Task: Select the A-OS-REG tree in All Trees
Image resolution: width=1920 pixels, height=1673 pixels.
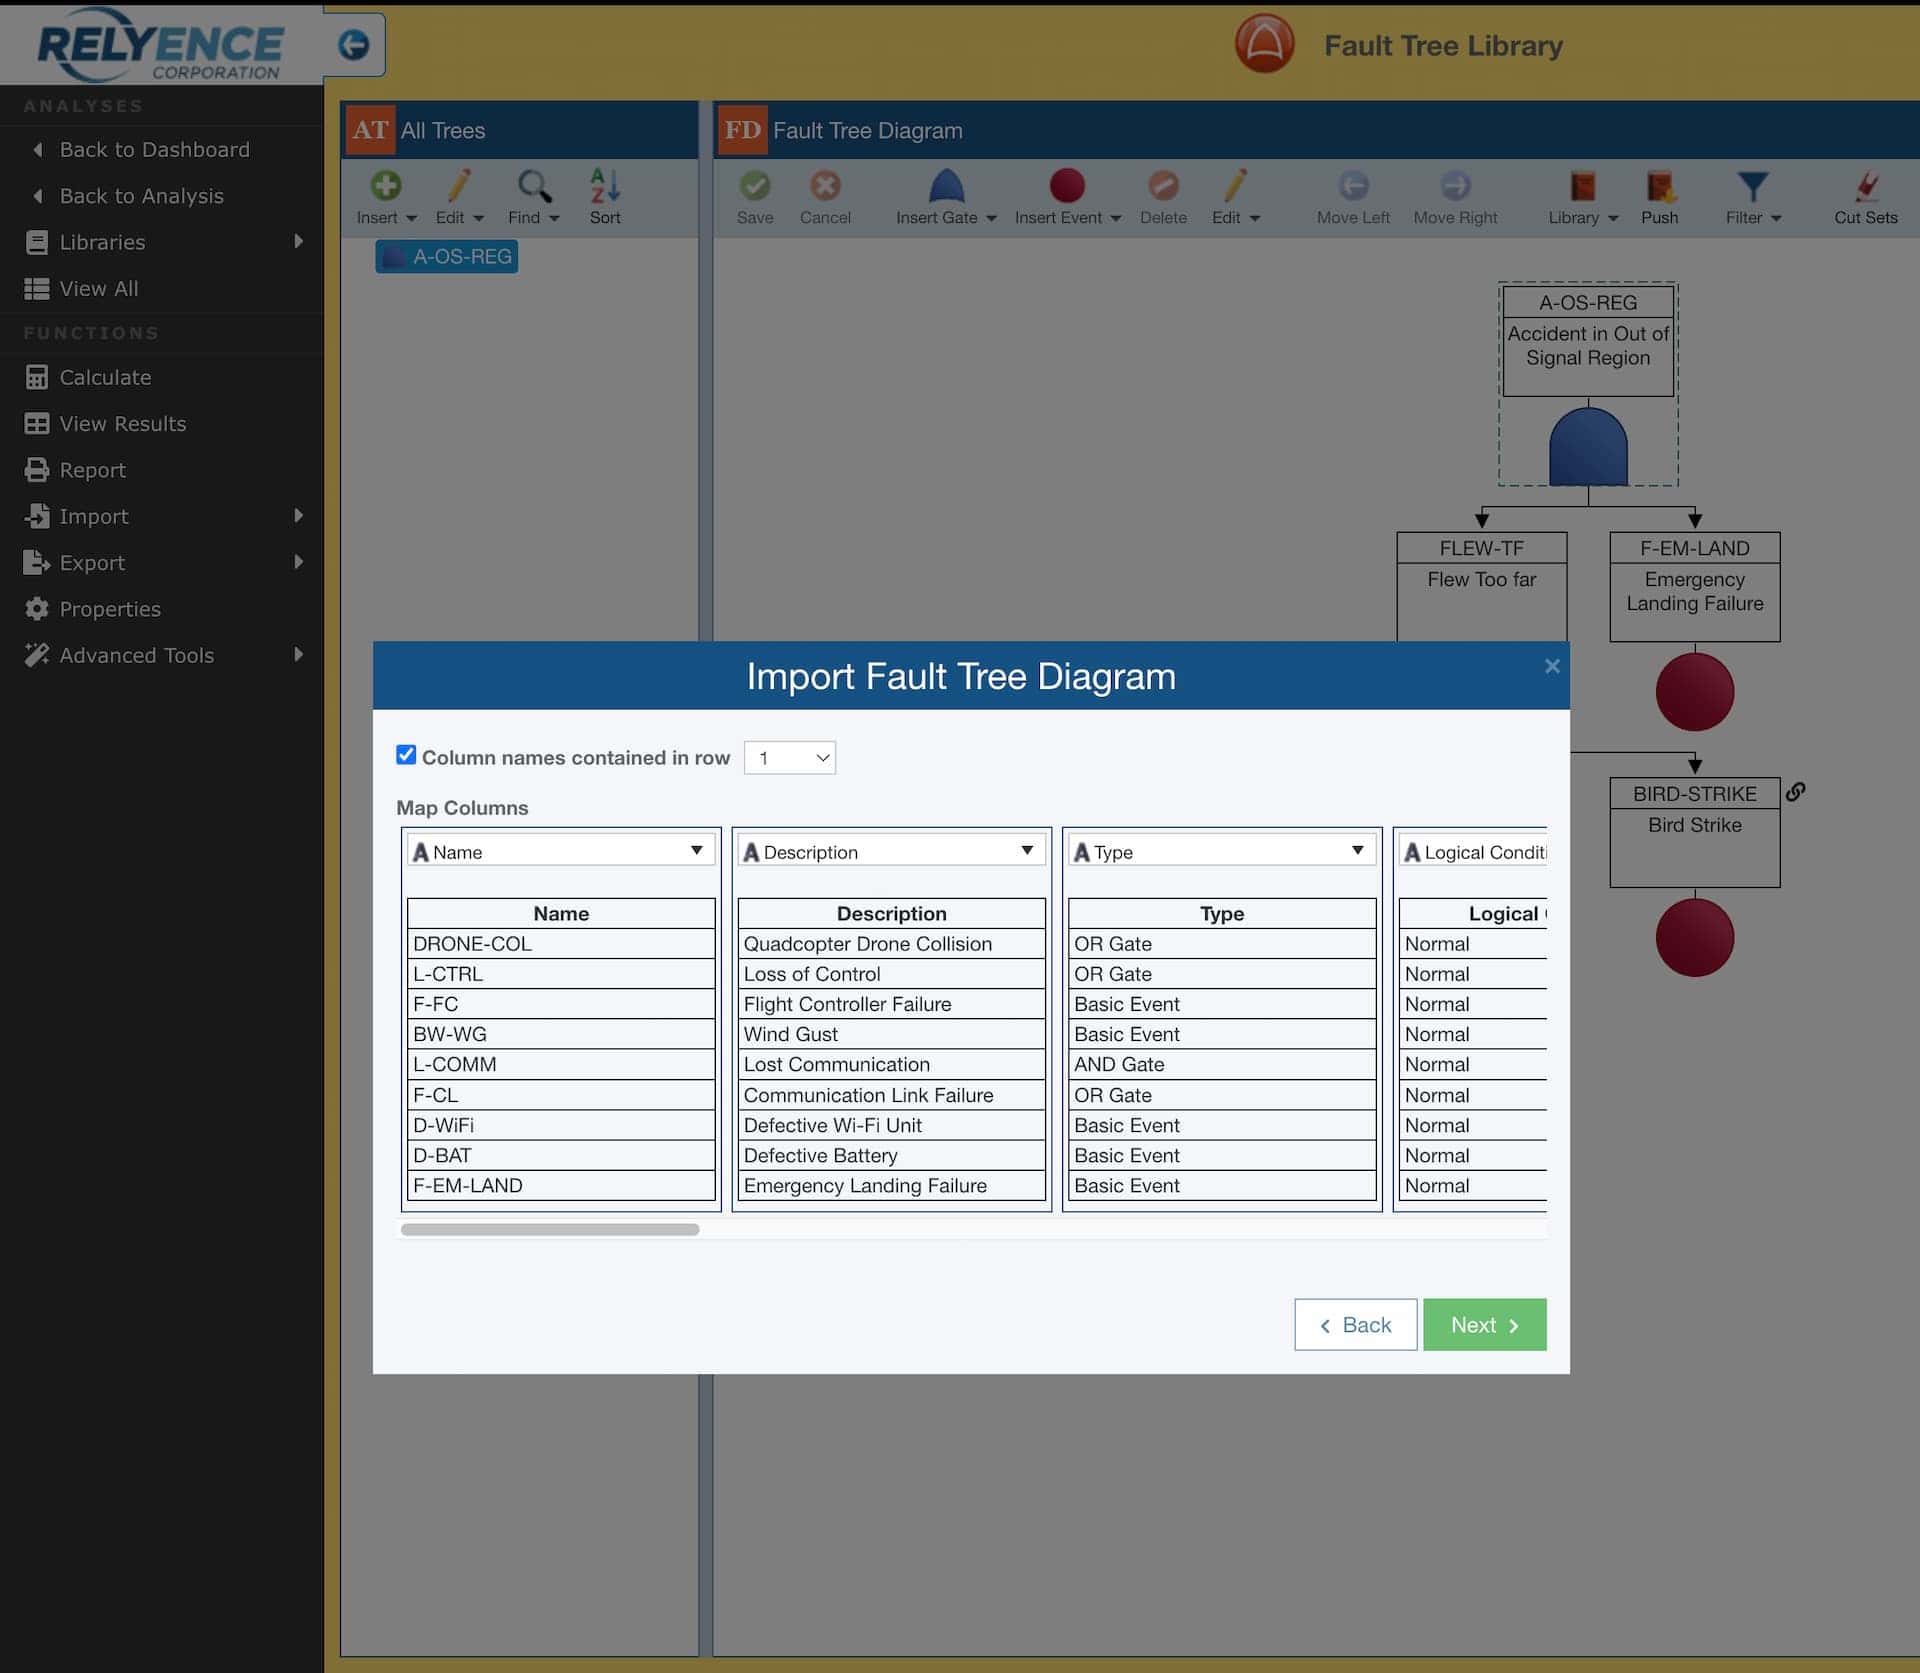Action: click(x=446, y=256)
